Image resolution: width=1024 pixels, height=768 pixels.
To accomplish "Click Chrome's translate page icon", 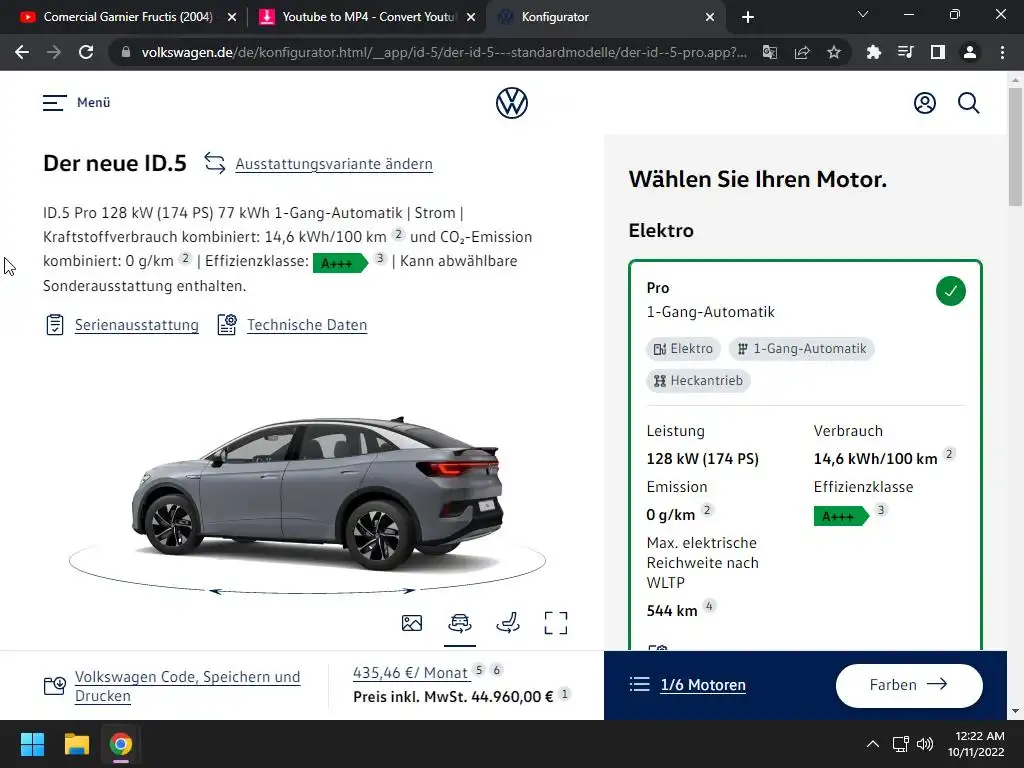I will pos(770,52).
